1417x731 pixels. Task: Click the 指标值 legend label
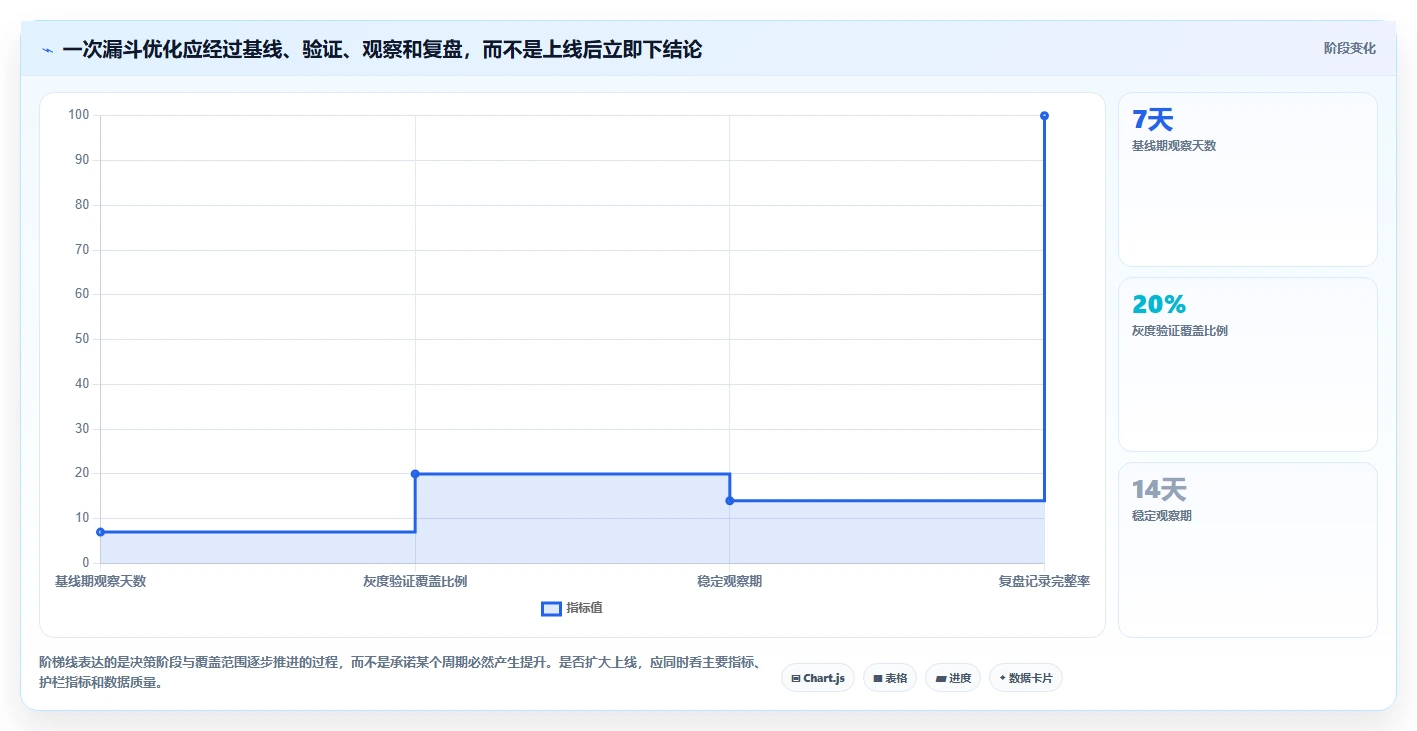click(584, 608)
